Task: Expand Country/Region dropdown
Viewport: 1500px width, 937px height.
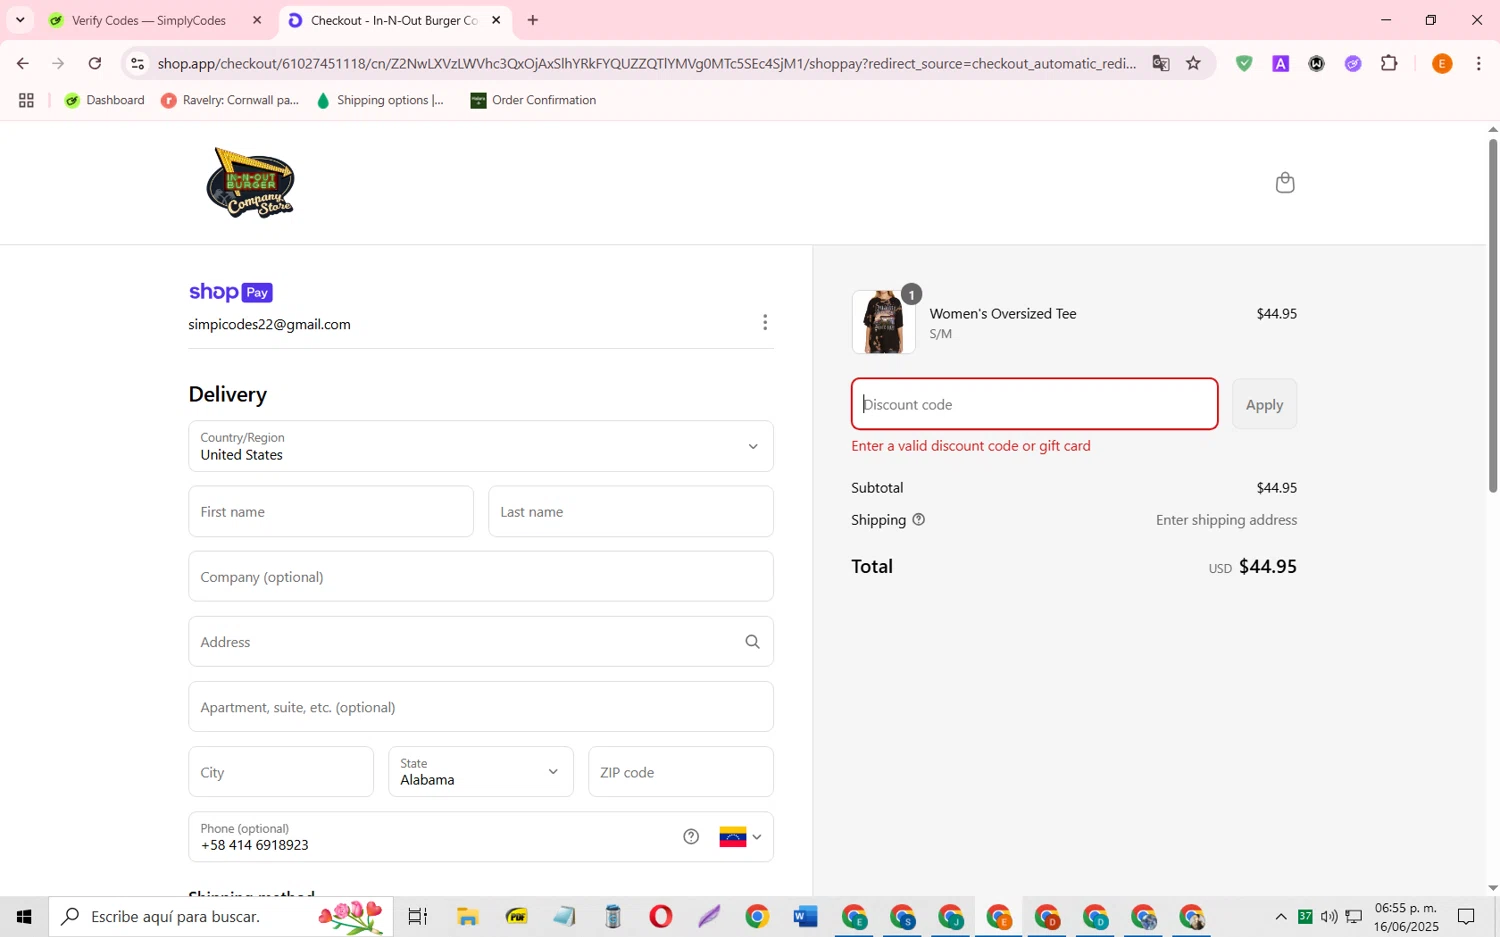Action: (481, 446)
